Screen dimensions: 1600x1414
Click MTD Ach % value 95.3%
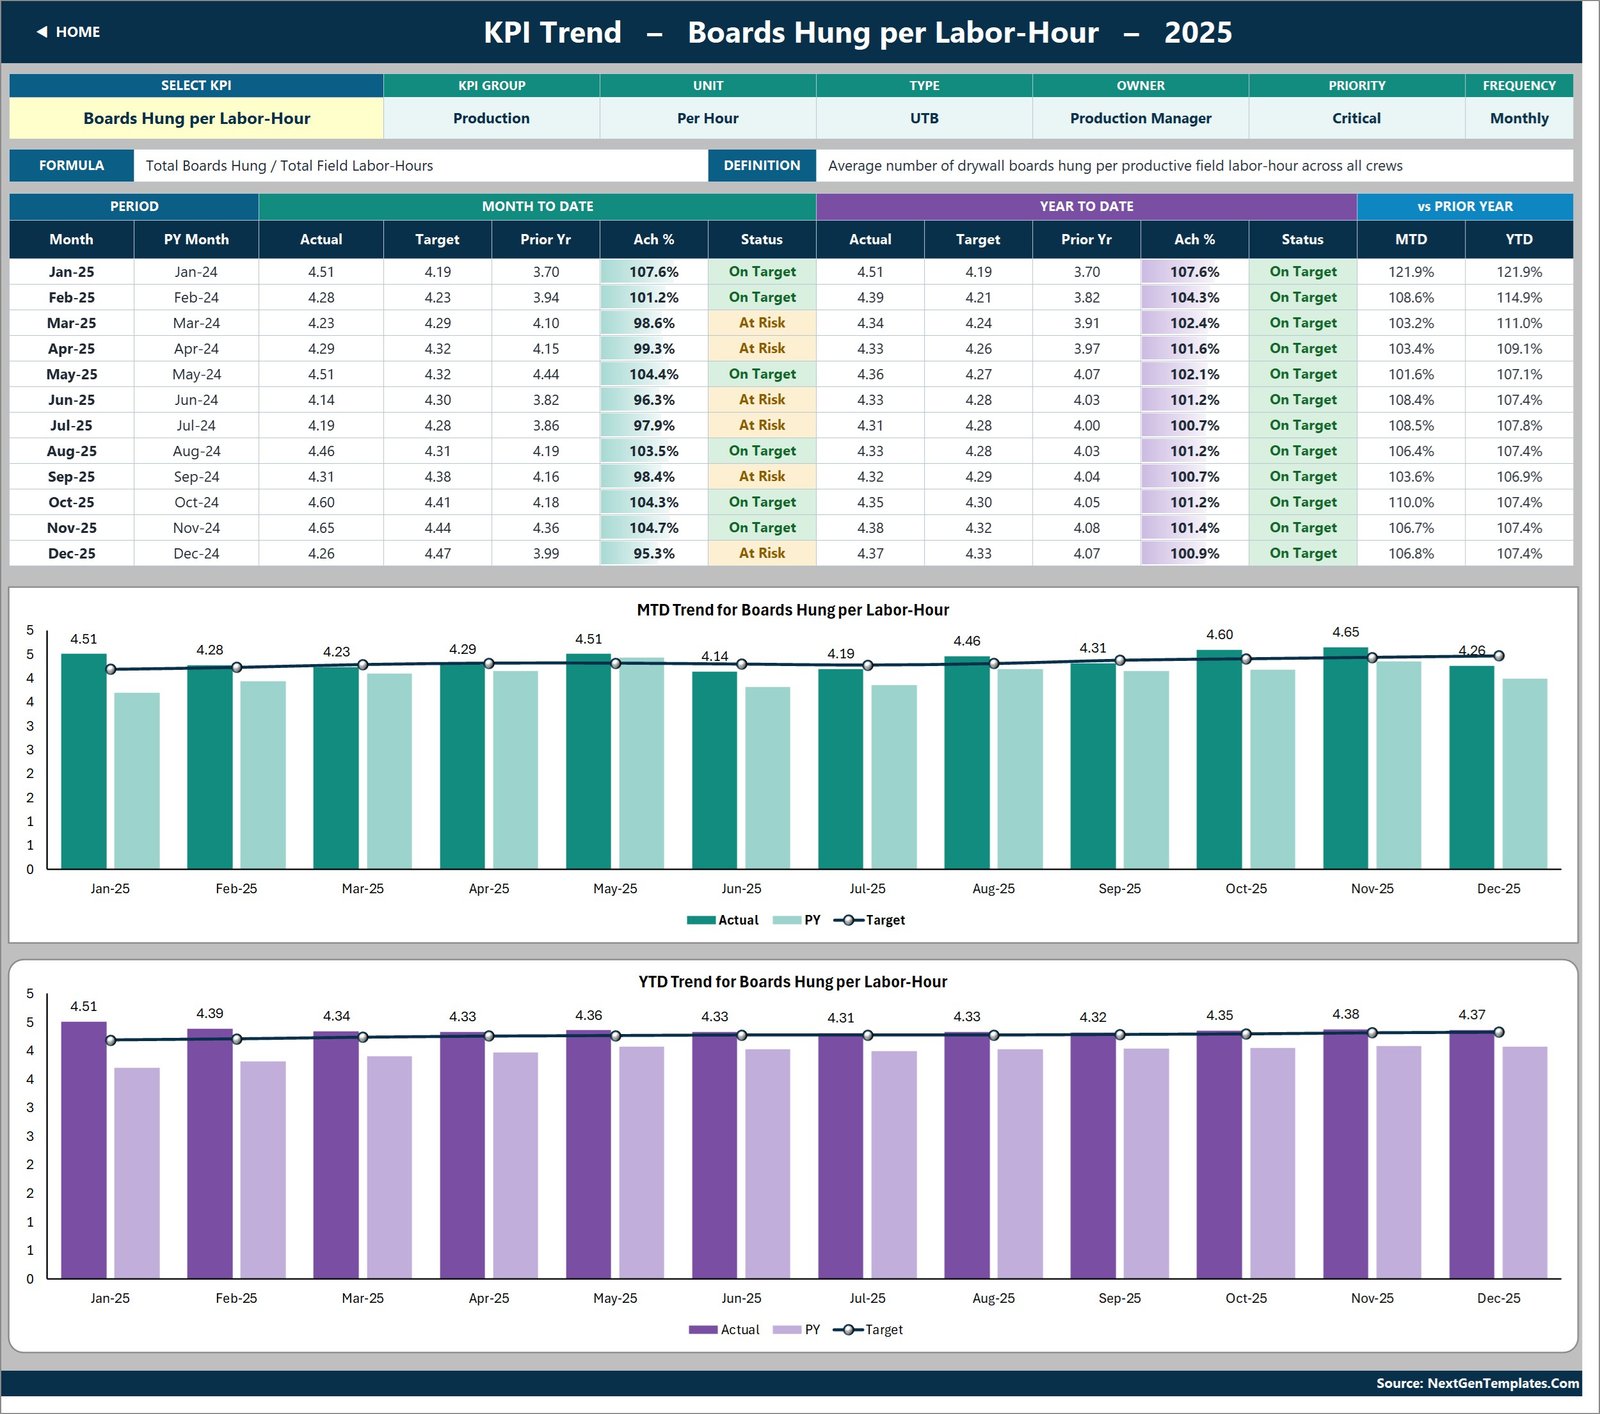pyautogui.click(x=654, y=553)
